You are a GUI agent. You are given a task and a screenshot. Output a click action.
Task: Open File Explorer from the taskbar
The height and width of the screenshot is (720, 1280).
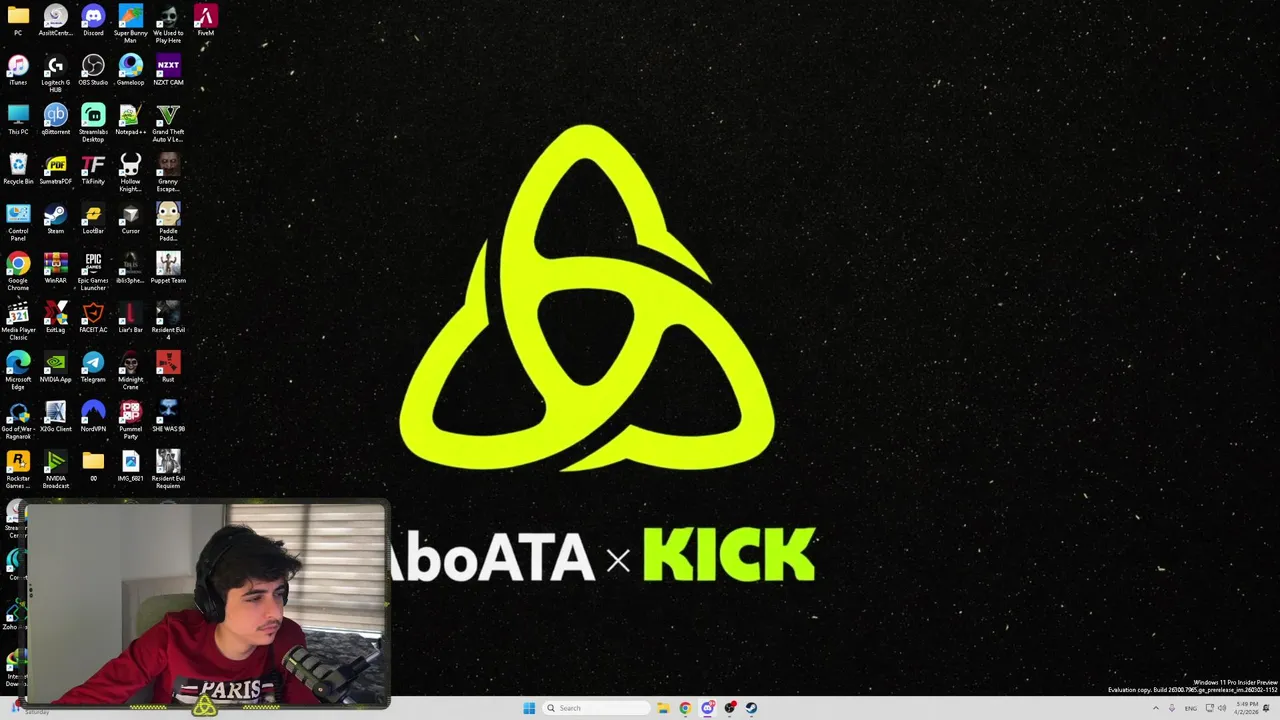662,708
